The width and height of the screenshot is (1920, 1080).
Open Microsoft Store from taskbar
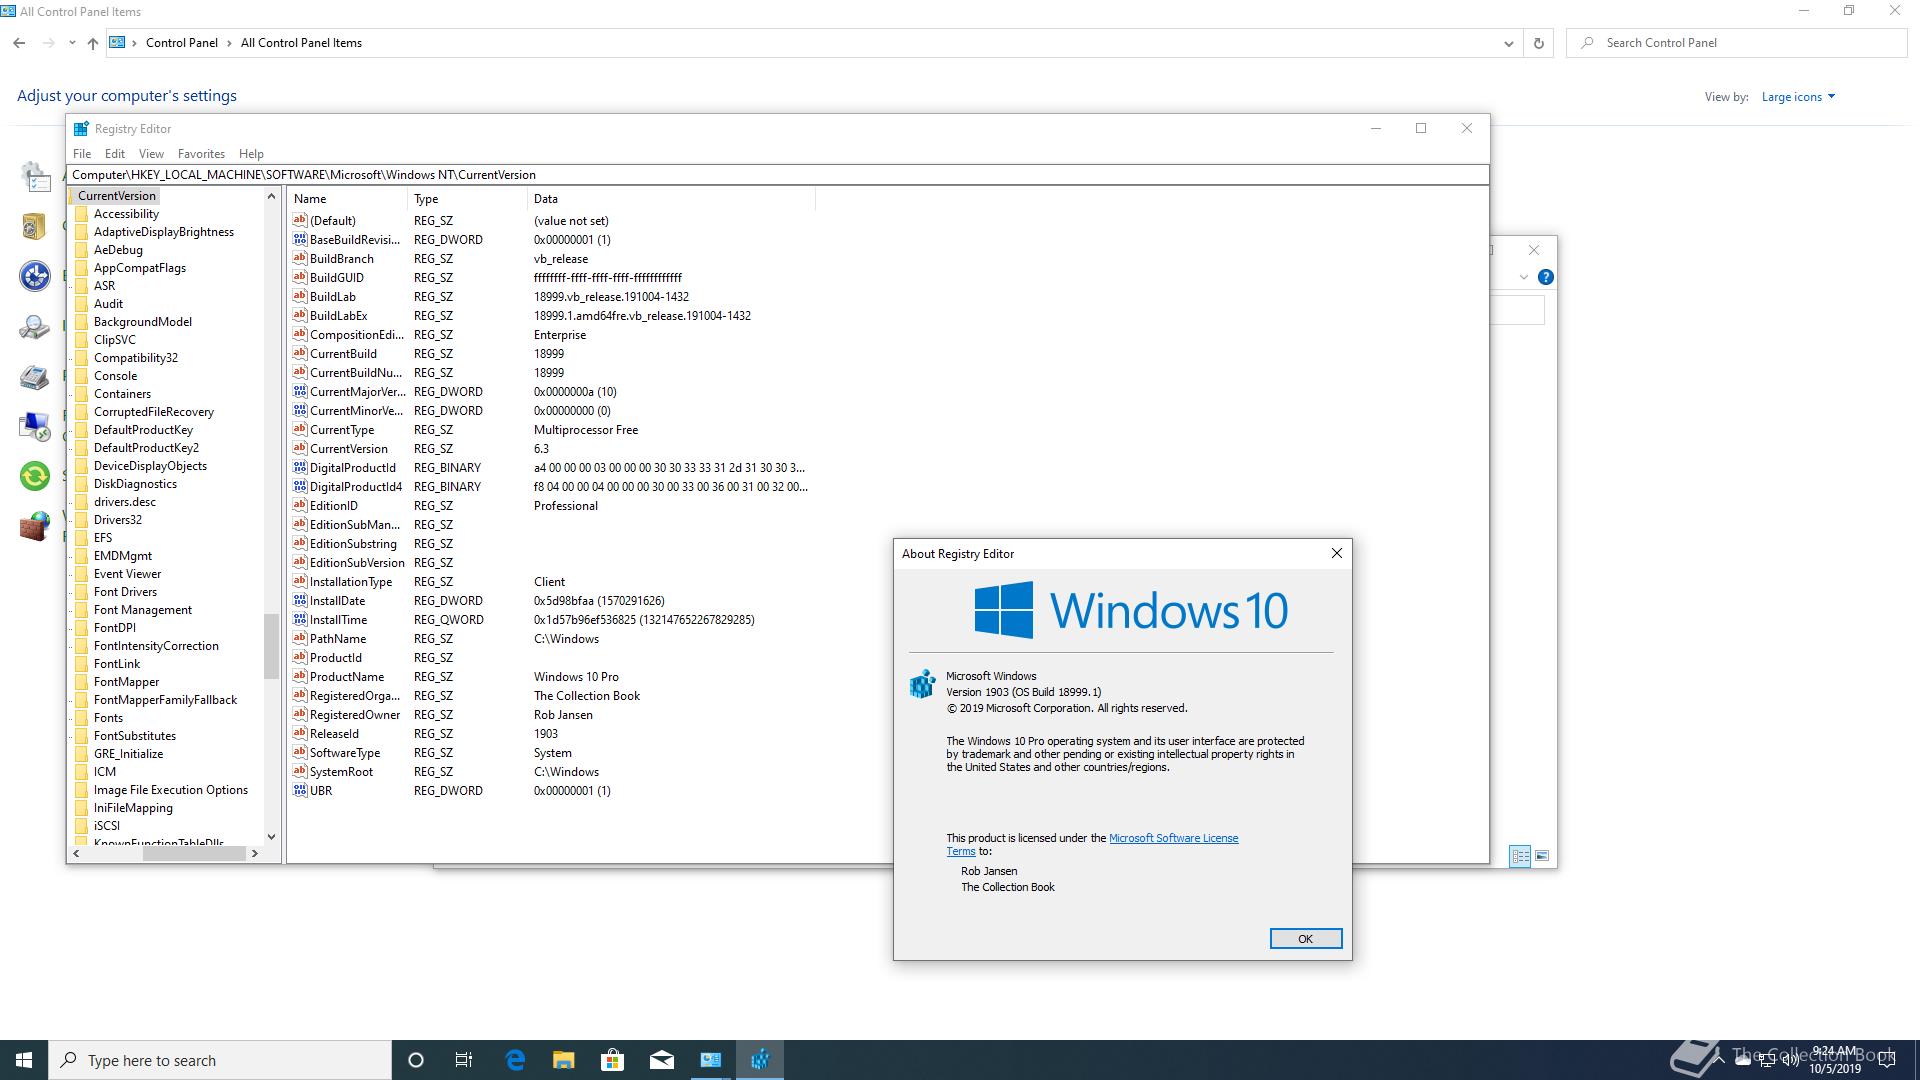pyautogui.click(x=612, y=1060)
